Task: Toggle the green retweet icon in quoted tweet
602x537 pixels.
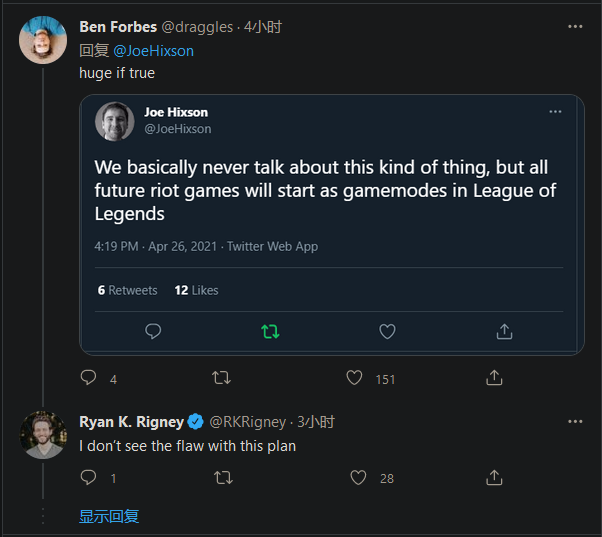Action: (x=270, y=331)
